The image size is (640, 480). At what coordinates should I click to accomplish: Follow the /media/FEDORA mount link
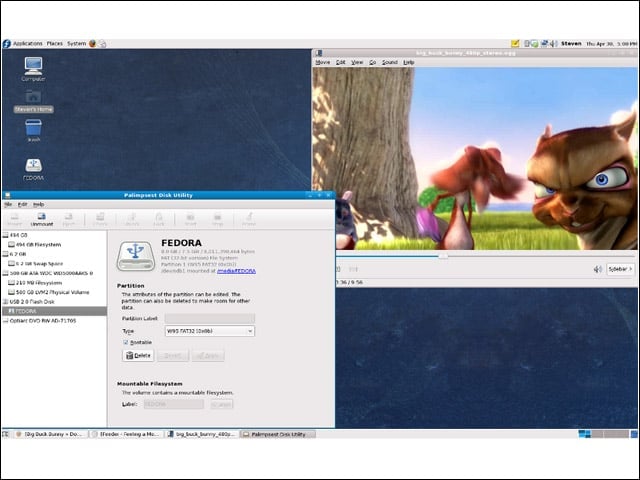pos(236,271)
